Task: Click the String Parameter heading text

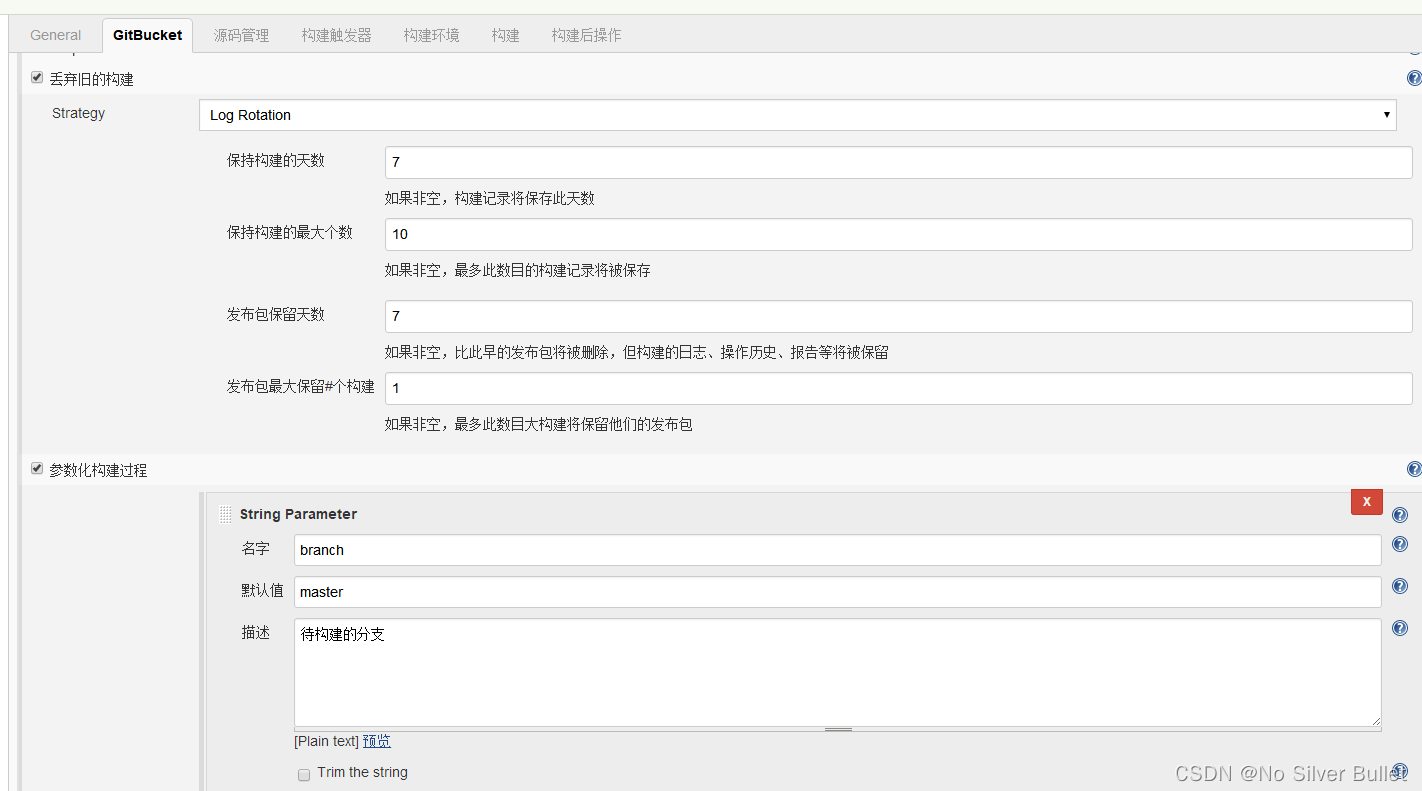Action: (x=298, y=514)
